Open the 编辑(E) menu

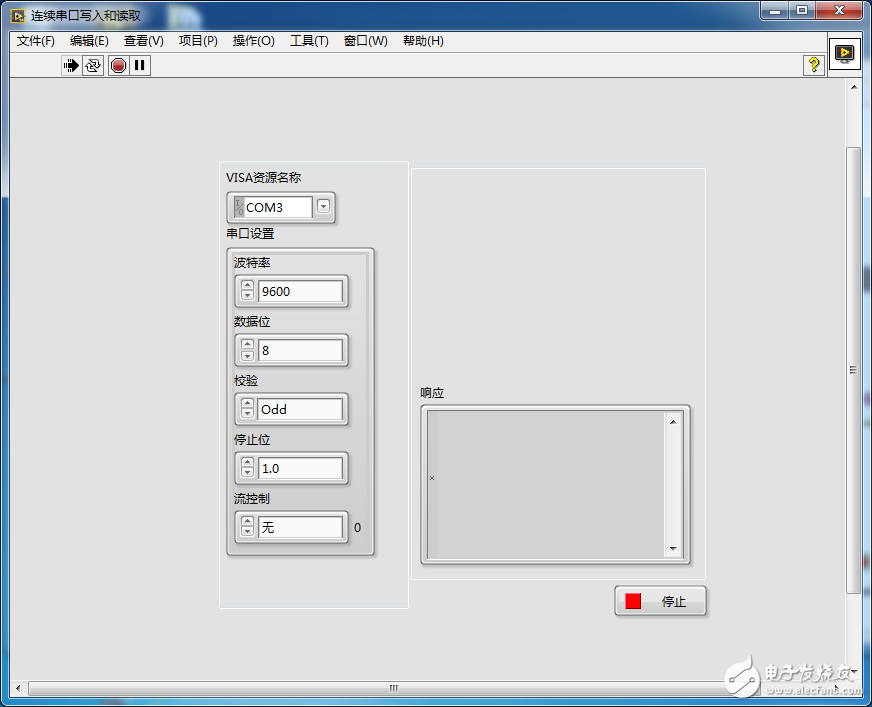click(89, 41)
